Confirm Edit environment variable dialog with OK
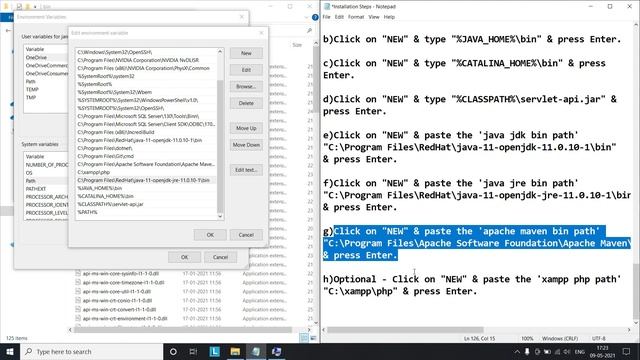The image size is (640, 360). pos(210,235)
